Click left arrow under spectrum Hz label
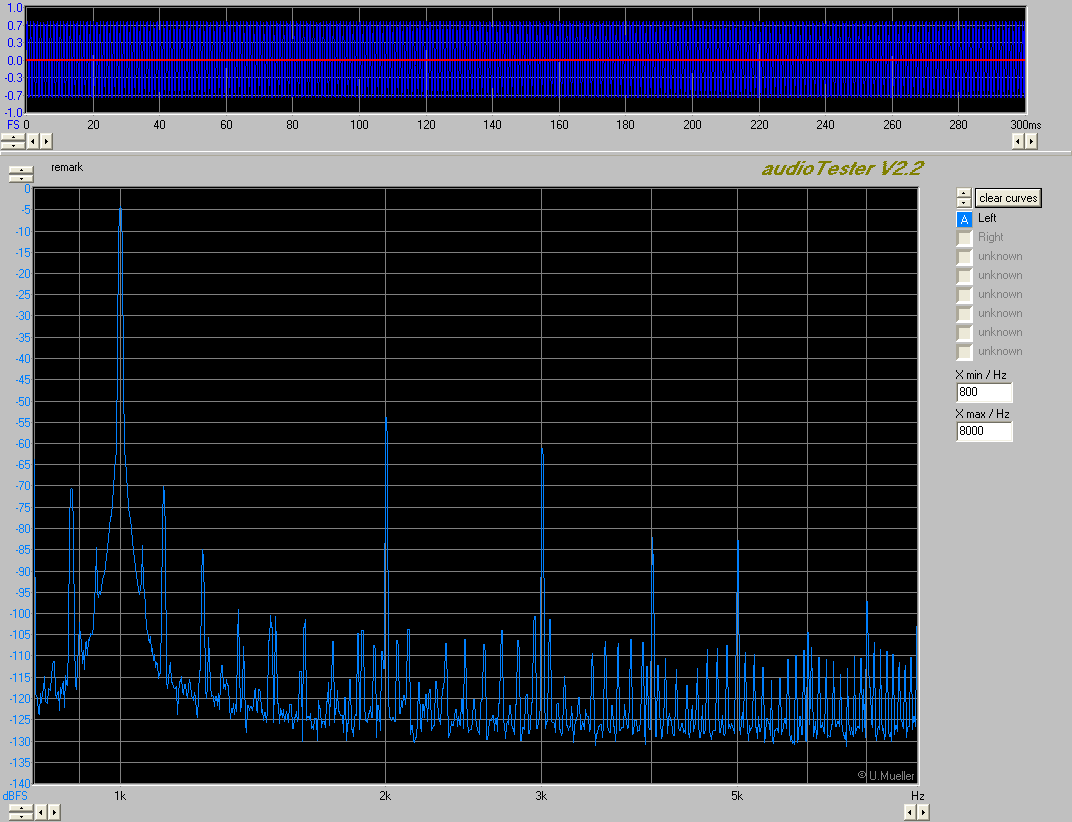 (x=909, y=812)
